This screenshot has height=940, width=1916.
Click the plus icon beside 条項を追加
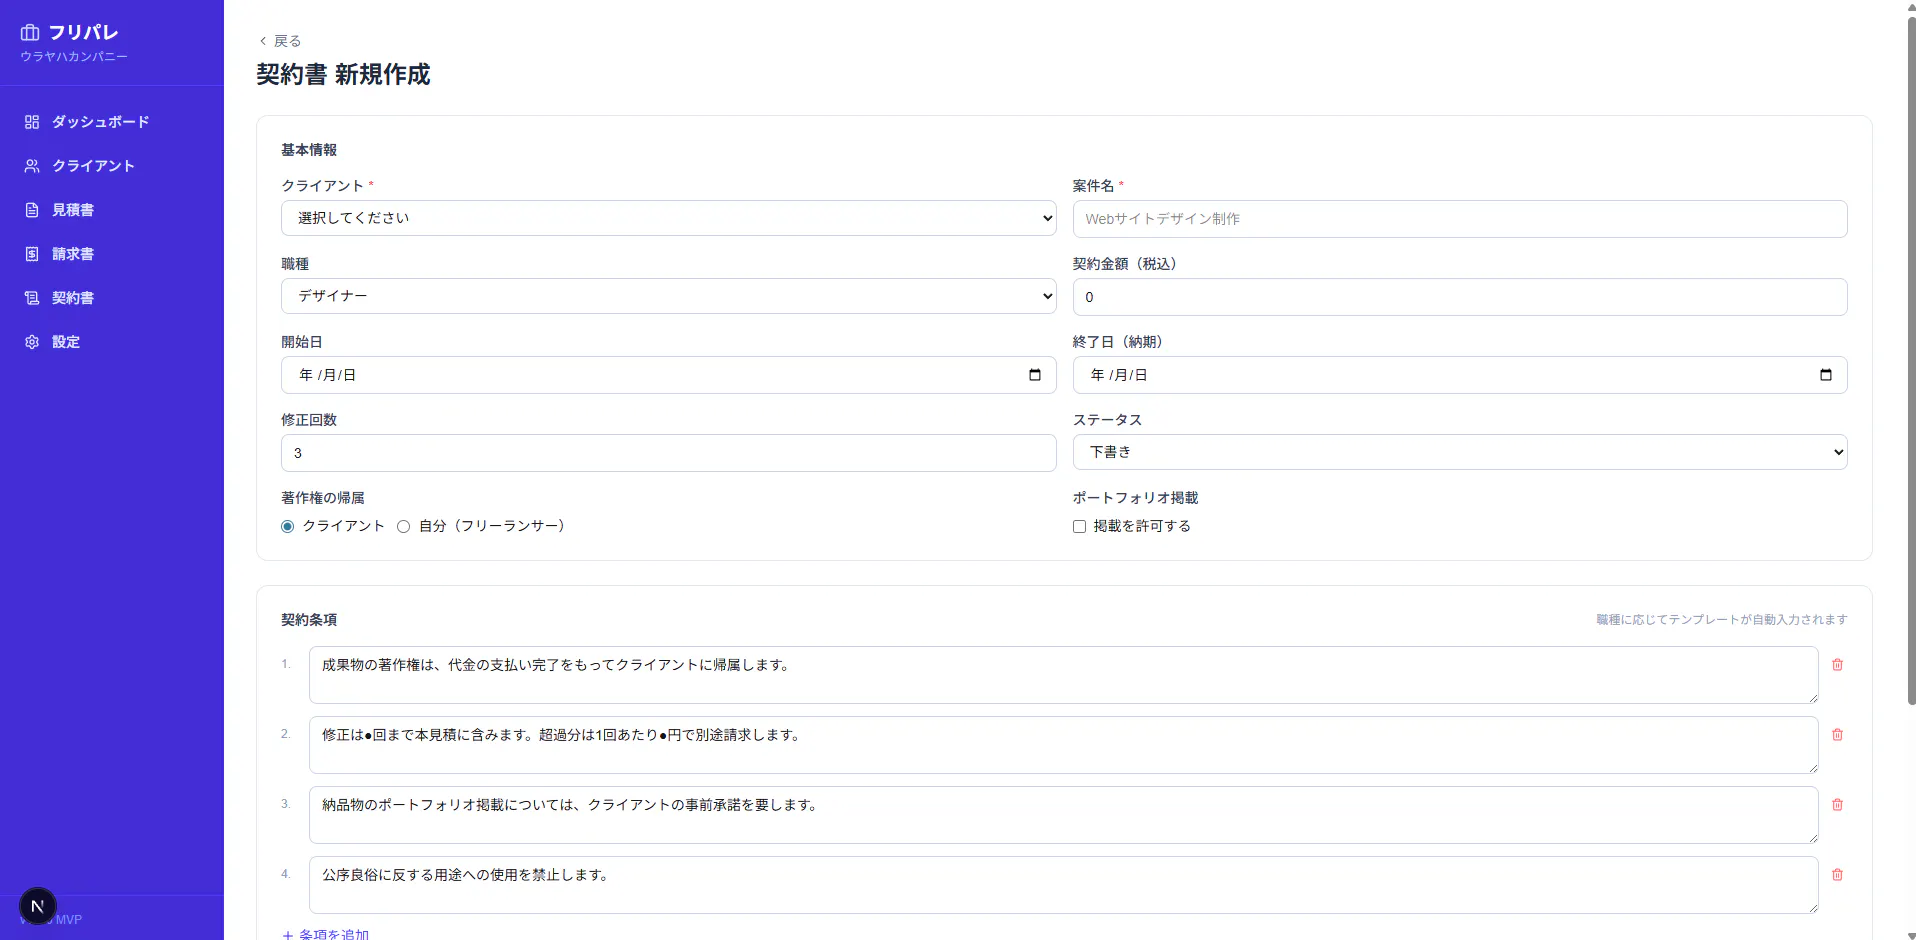tap(288, 935)
